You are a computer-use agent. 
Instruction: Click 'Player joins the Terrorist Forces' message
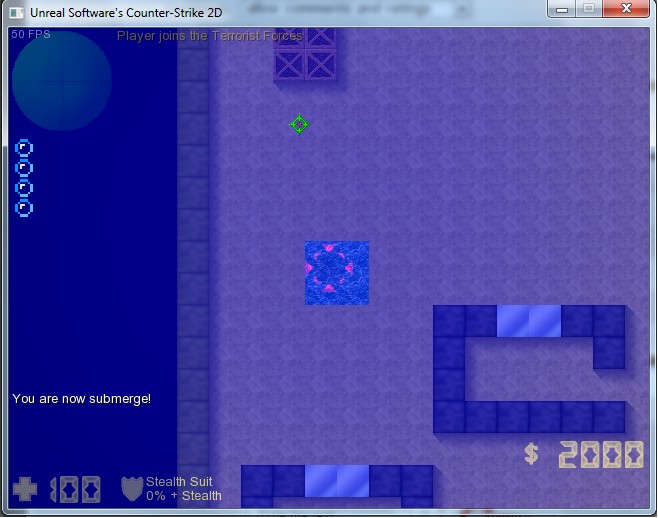[x=210, y=36]
